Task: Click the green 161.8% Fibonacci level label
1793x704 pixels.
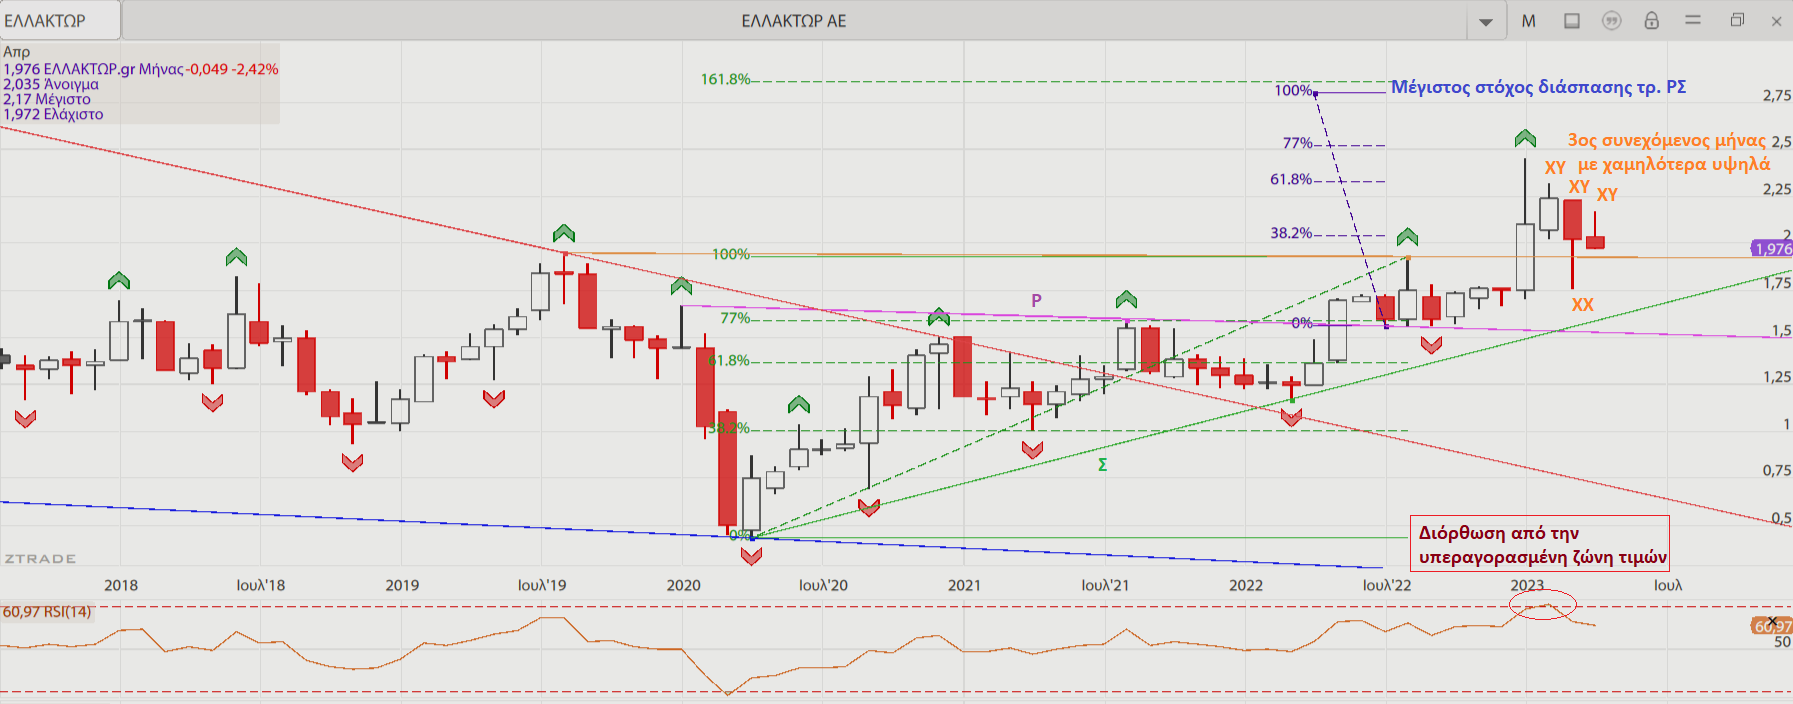Action: coord(725,79)
